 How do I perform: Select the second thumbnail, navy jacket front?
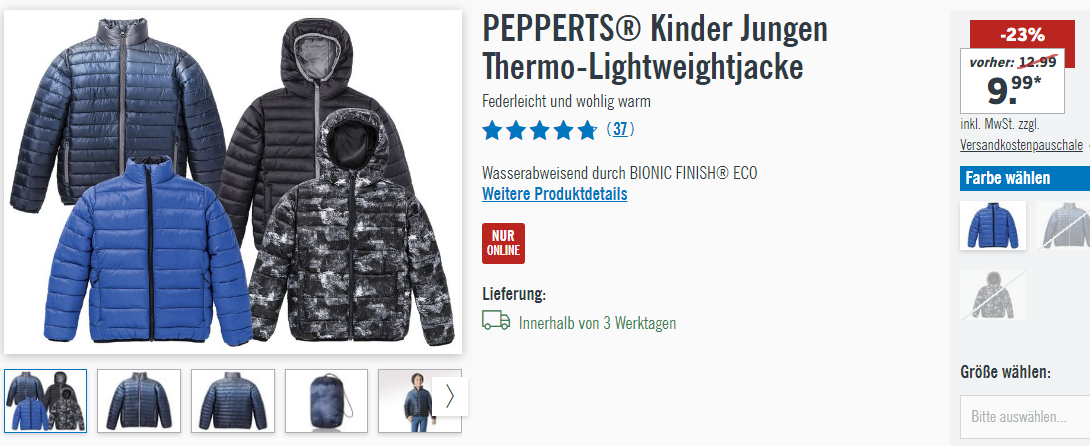tap(139, 401)
